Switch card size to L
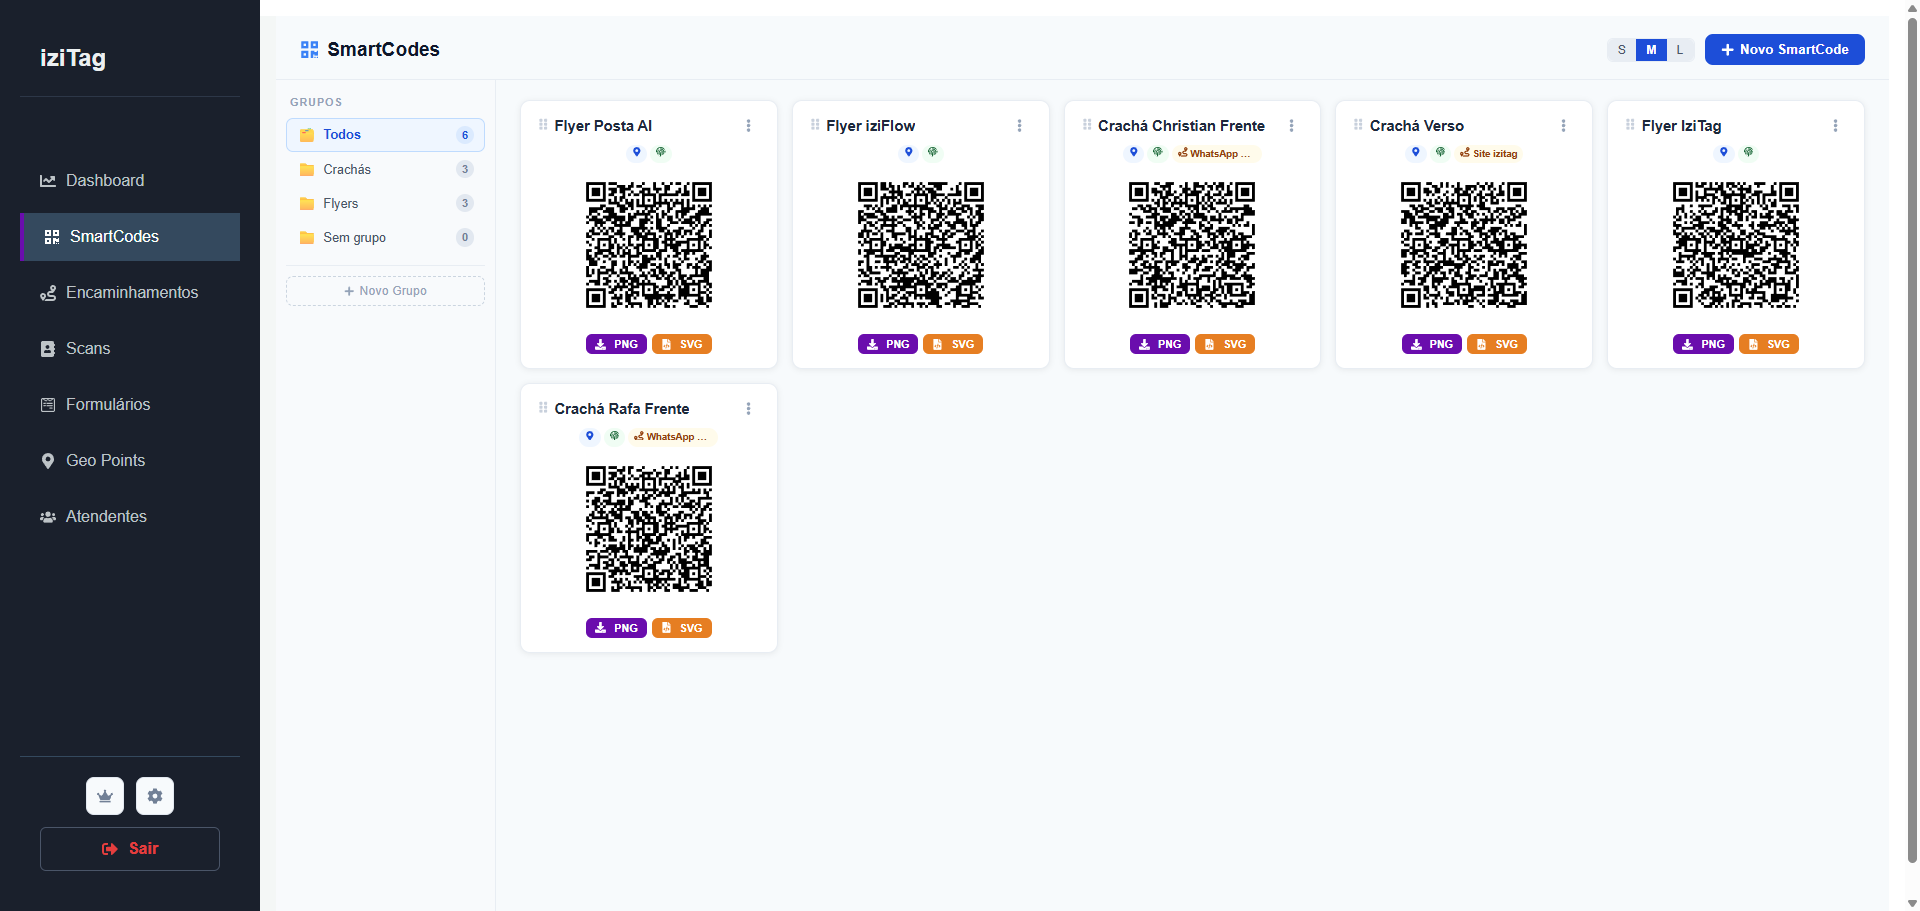The image size is (1920, 911). 1680,50
